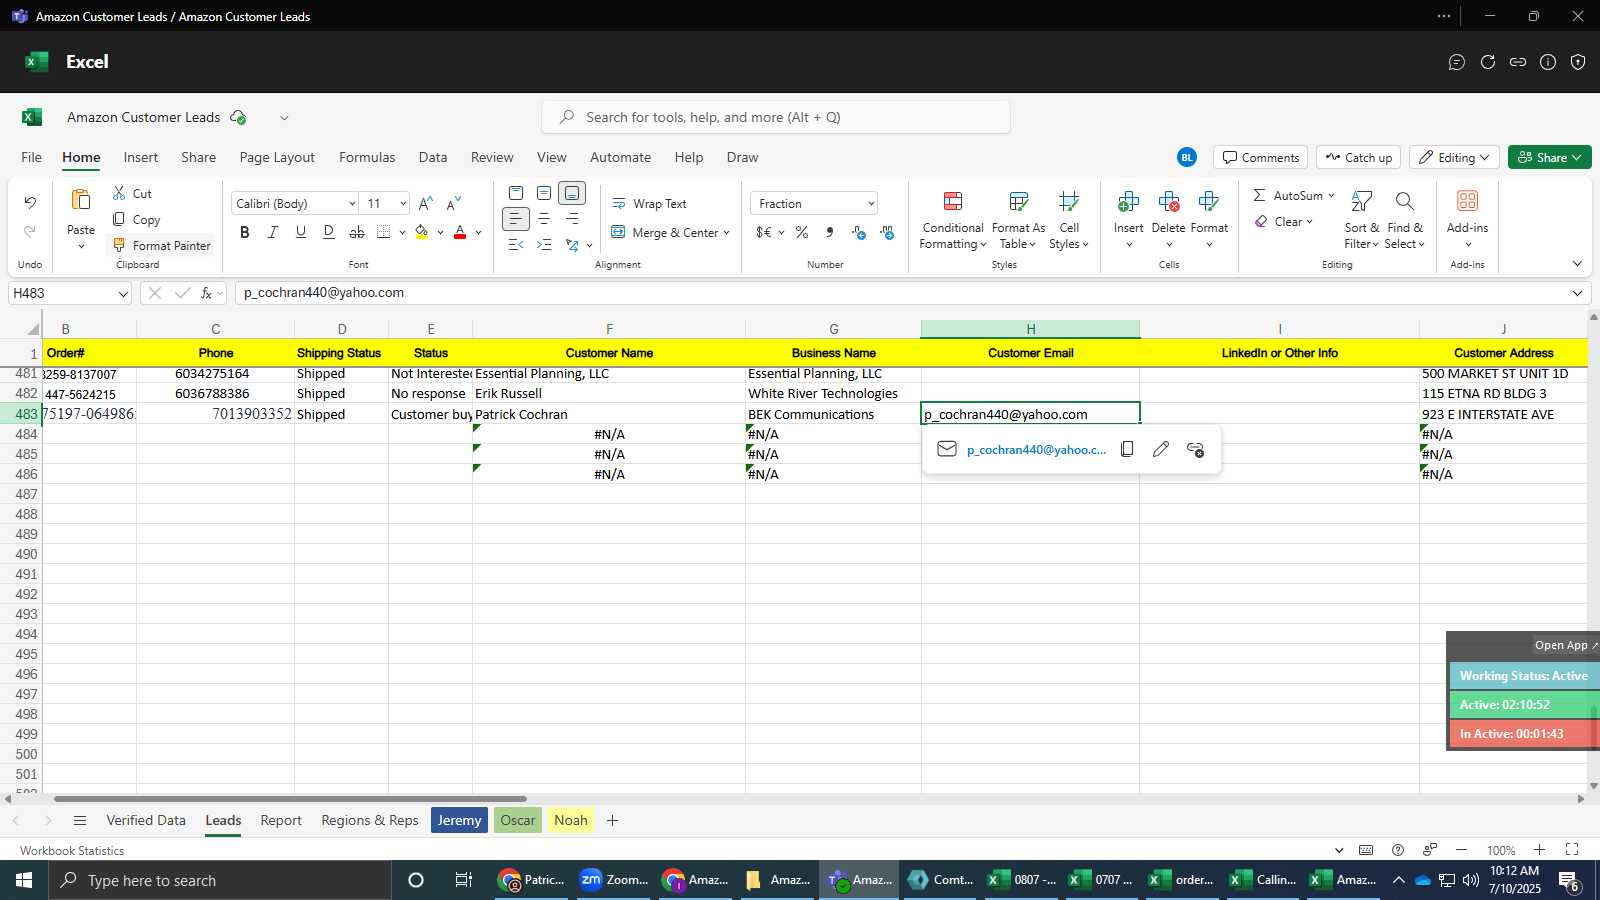Open the Windows Start menu
This screenshot has height=900, width=1600.
pyautogui.click(x=23, y=880)
